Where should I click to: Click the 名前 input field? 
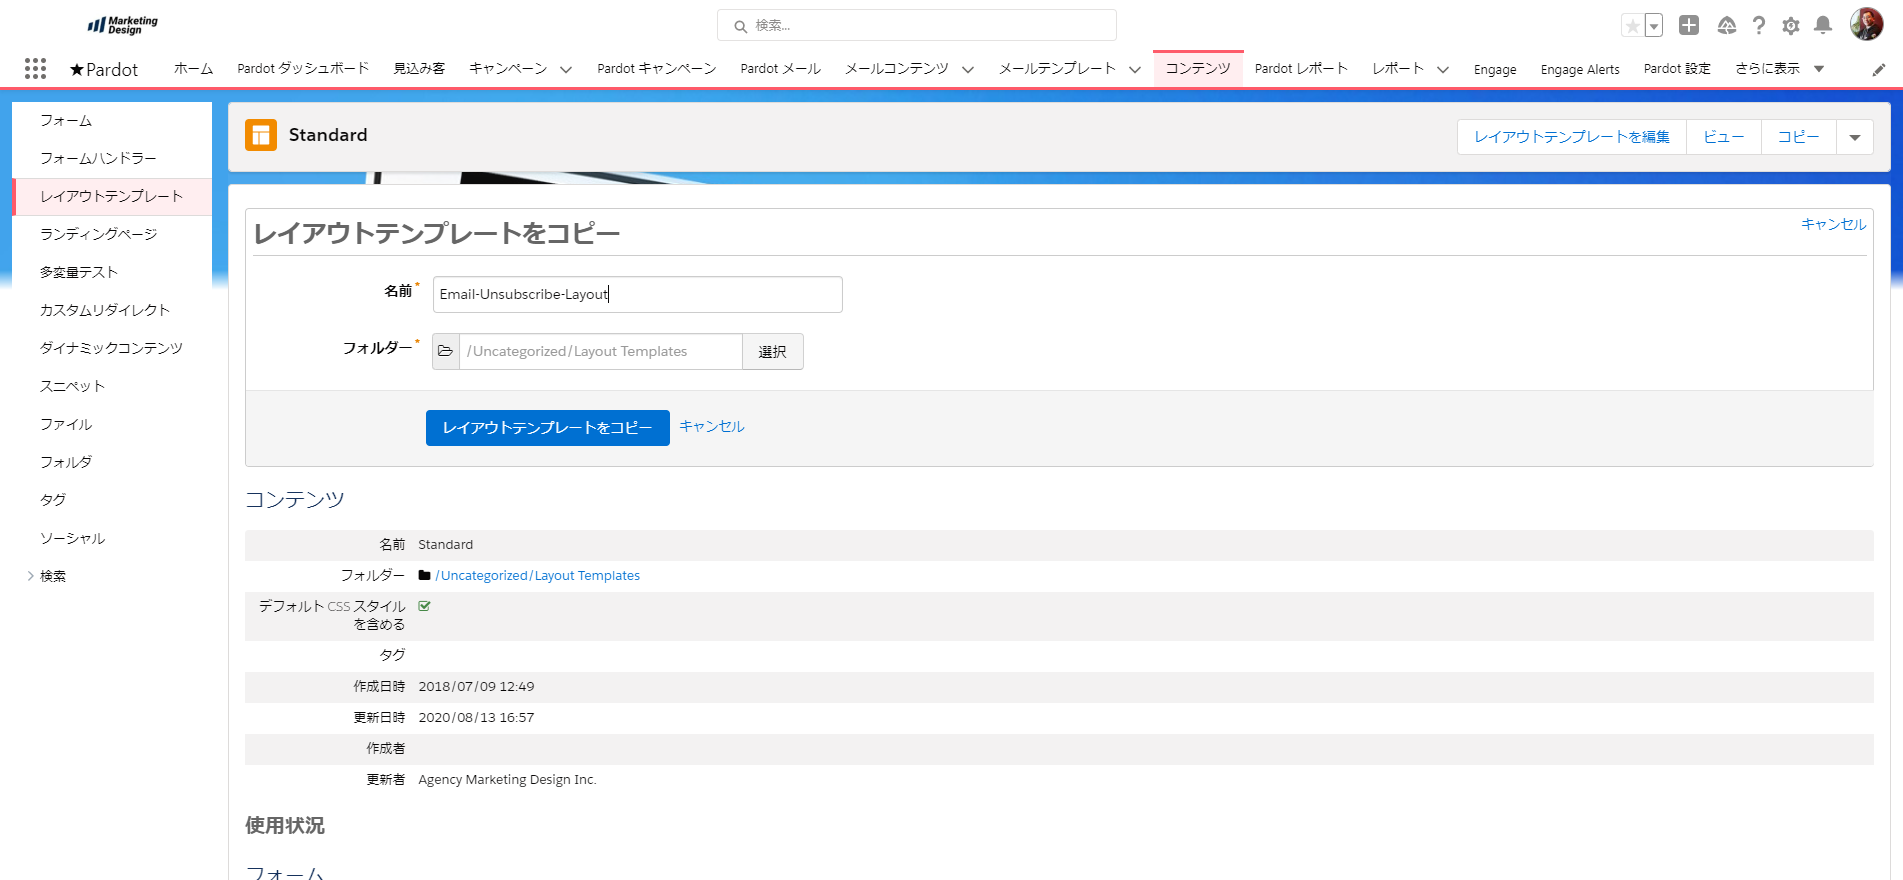[x=637, y=294]
